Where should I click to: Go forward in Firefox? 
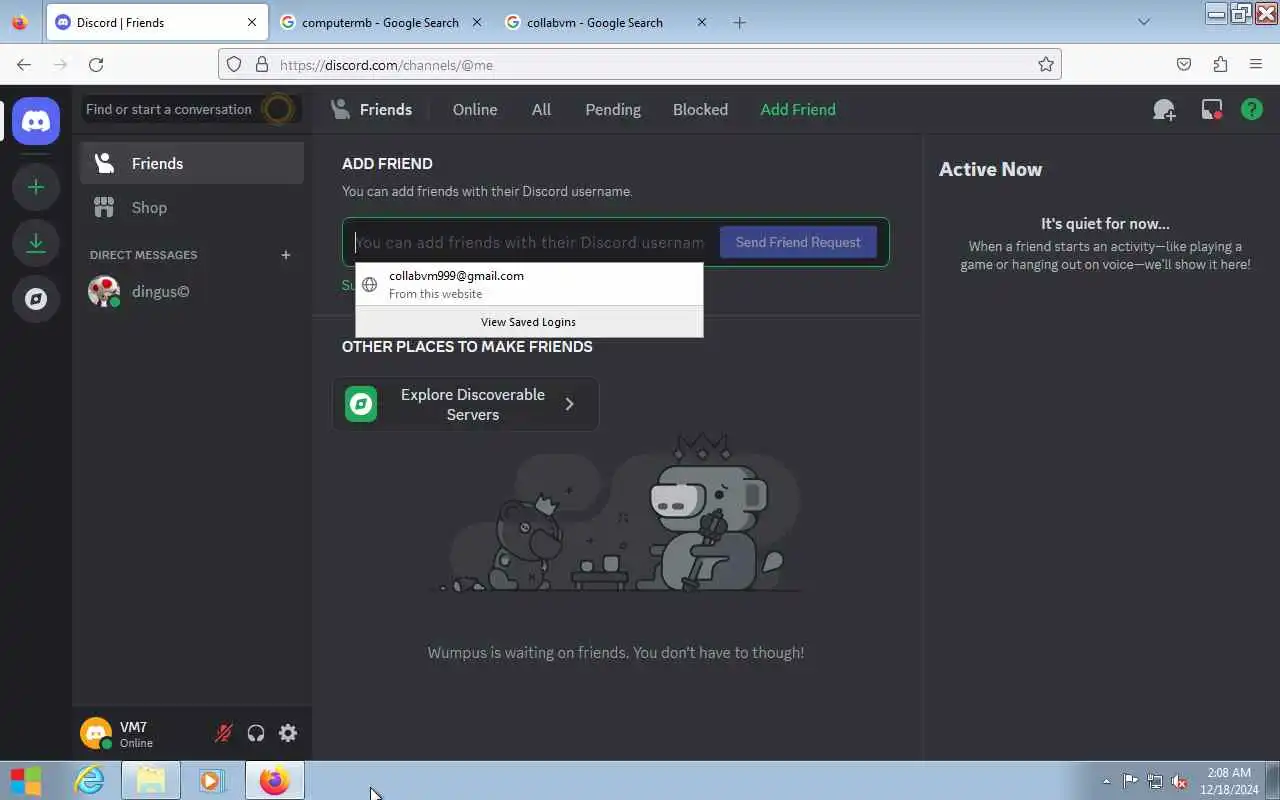pos(60,64)
